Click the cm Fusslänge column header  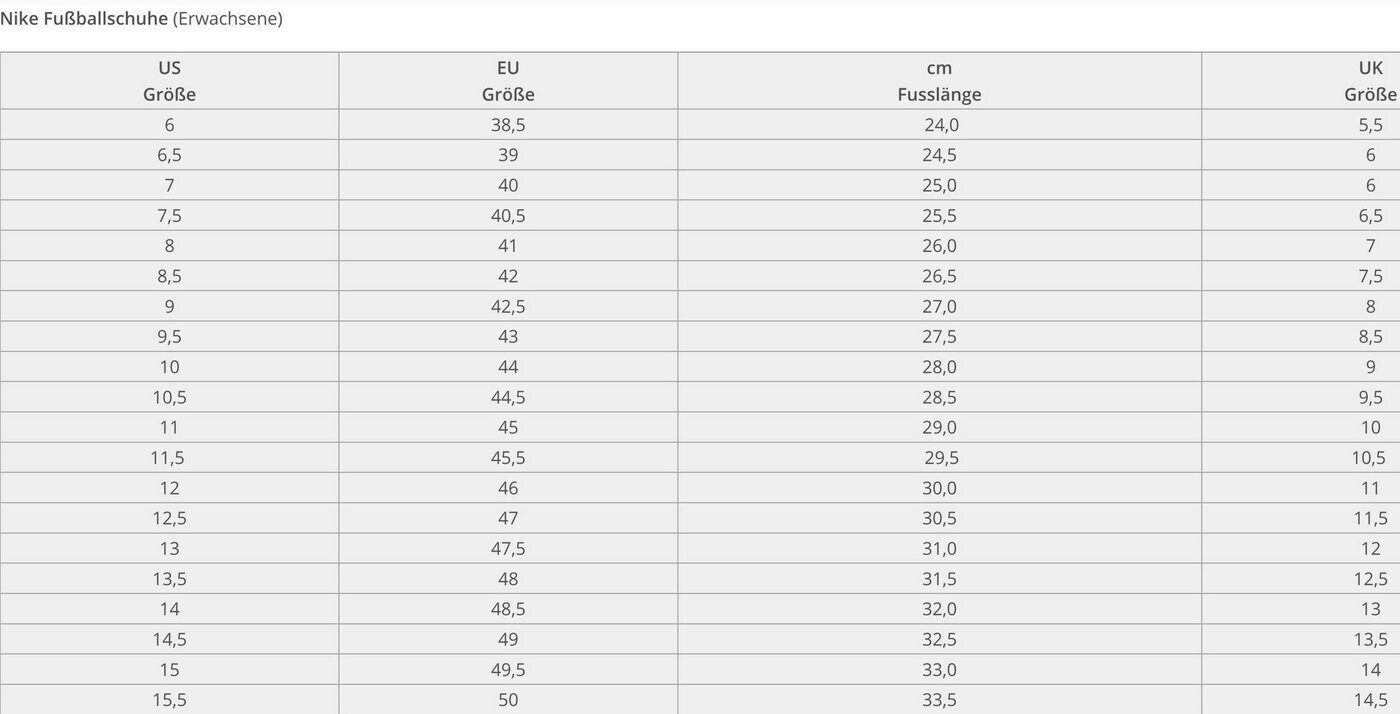pyautogui.click(x=939, y=81)
